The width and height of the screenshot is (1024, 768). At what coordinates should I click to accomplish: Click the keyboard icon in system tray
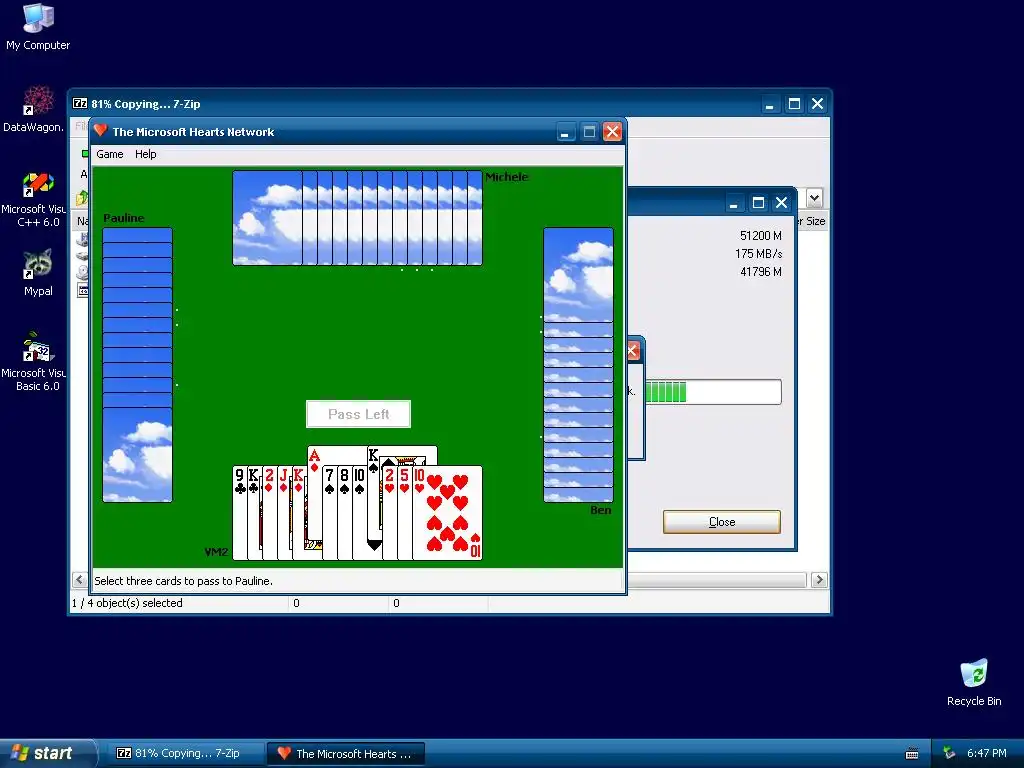(x=912, y=754)
